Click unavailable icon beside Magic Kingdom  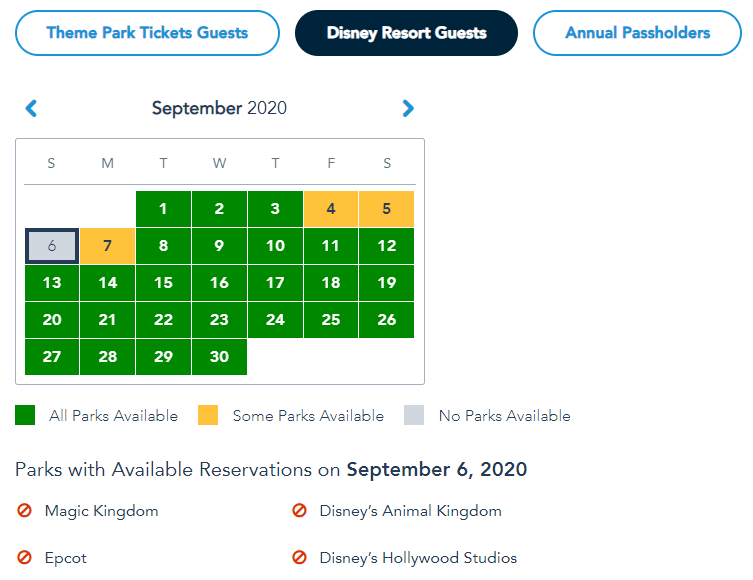pyautogui.click(x=25, y=511)
